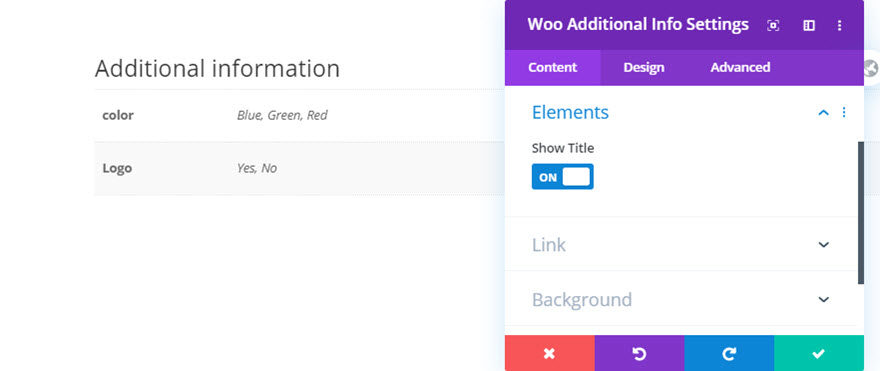
Task: Discard changes with the red X
Action: [x=549, y=353]
